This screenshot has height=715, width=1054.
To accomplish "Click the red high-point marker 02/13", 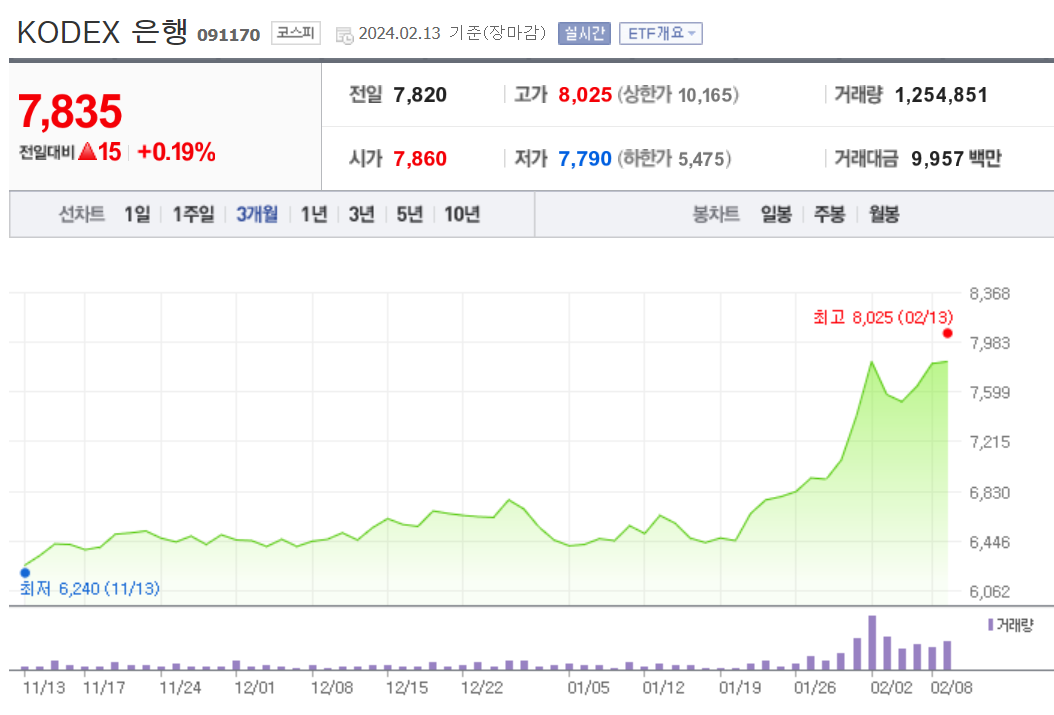I will click(x=947, y=333).
